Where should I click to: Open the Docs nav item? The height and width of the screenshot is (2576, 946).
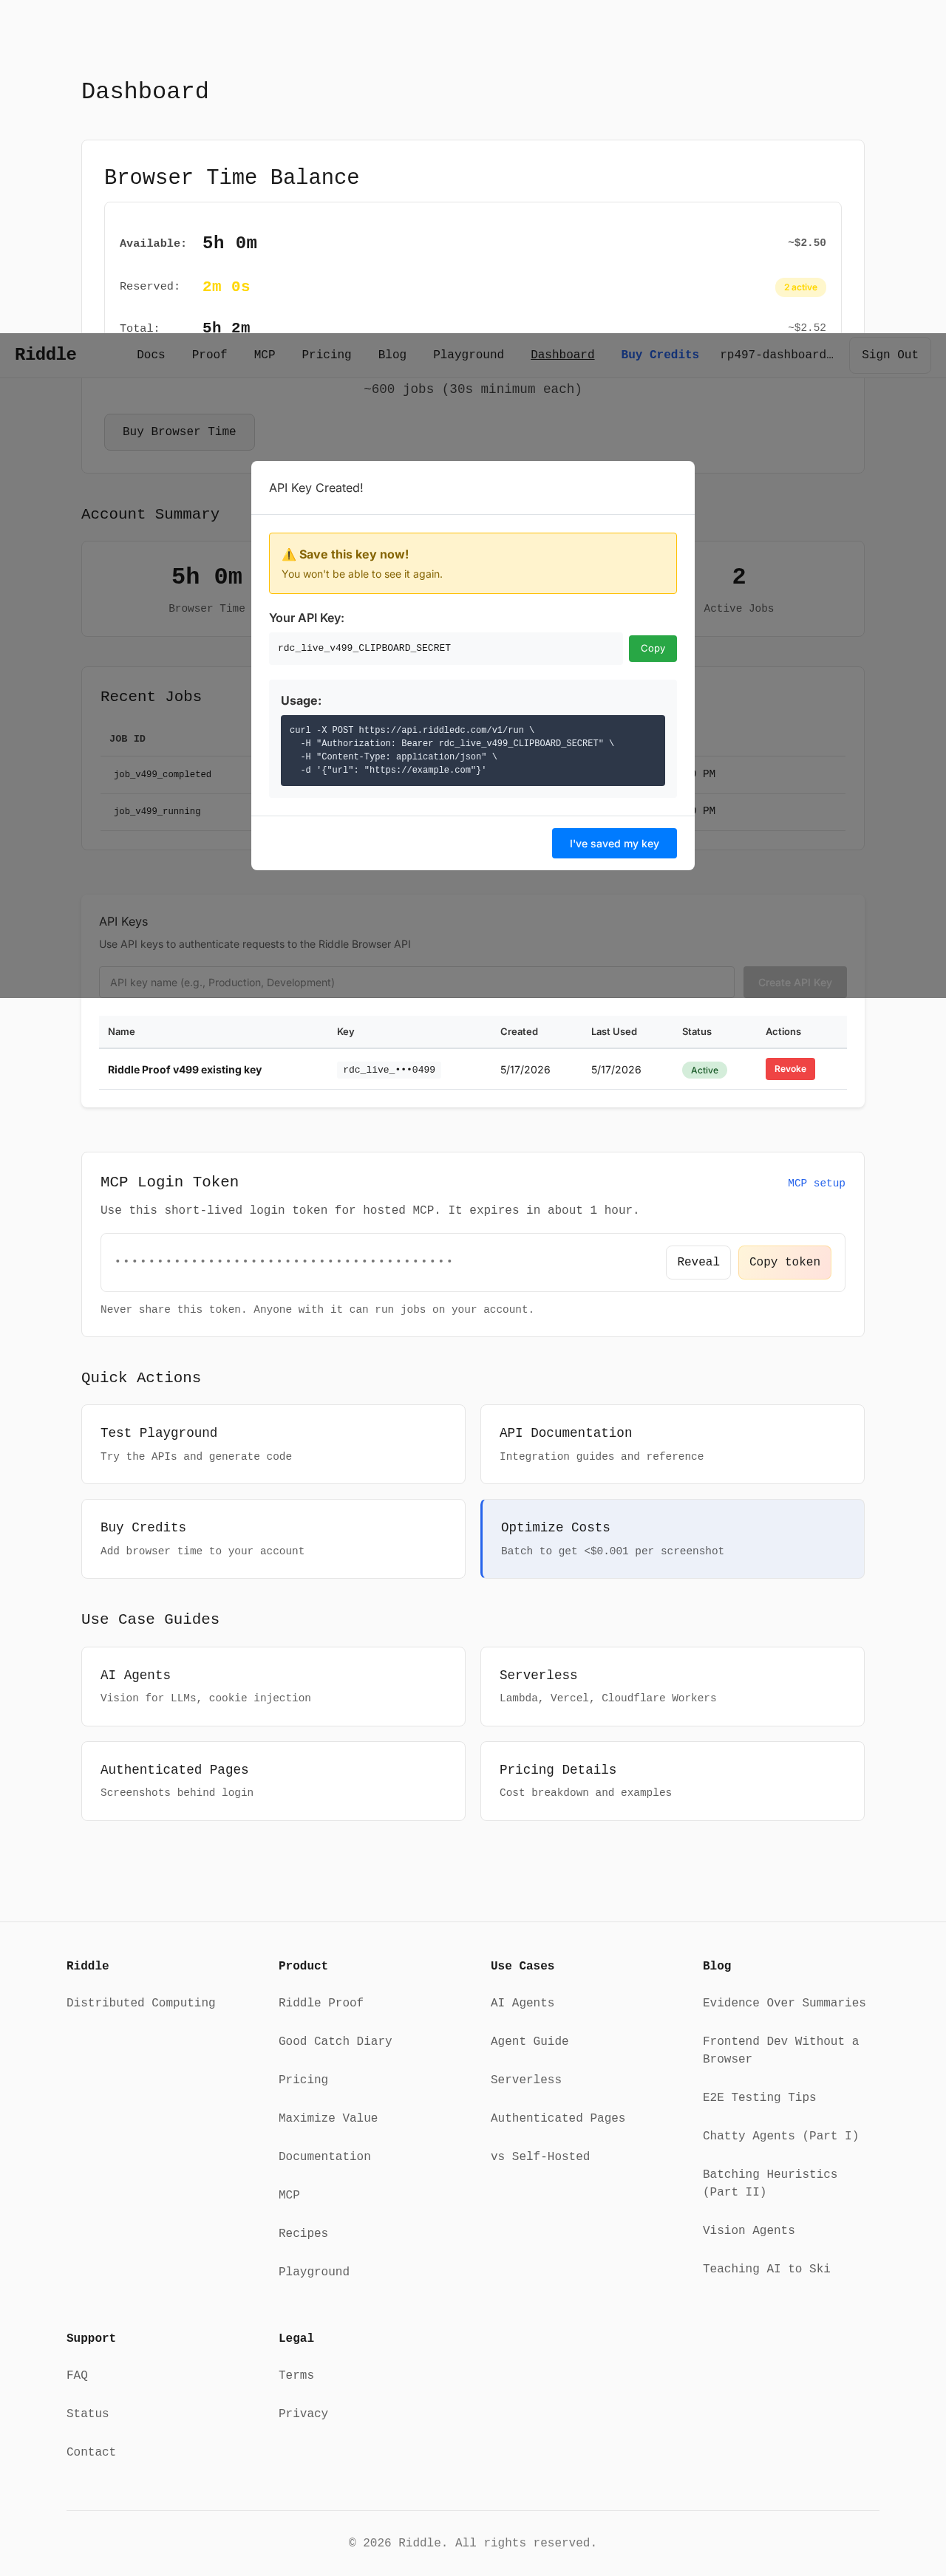pyautogui.click(x=151, y=354)
